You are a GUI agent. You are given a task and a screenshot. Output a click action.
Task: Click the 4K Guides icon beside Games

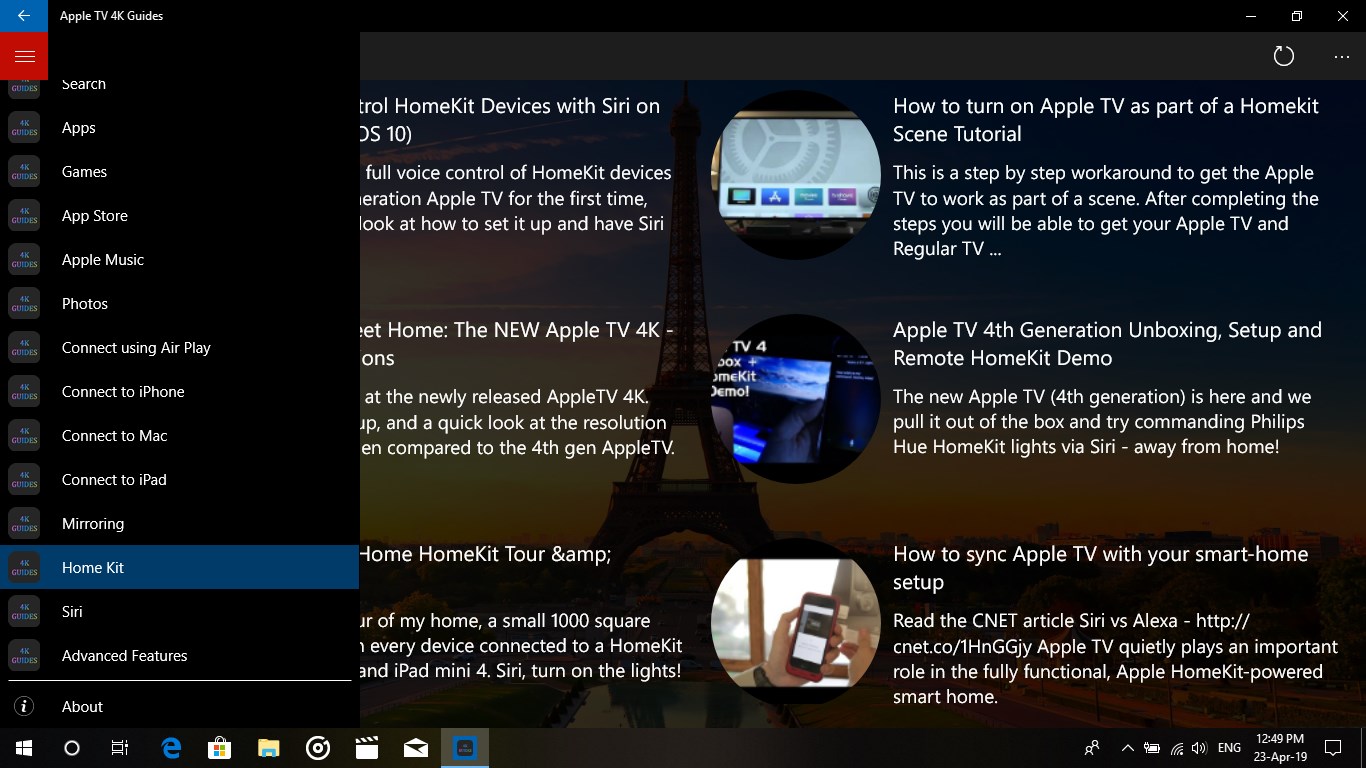pos(24,172)
